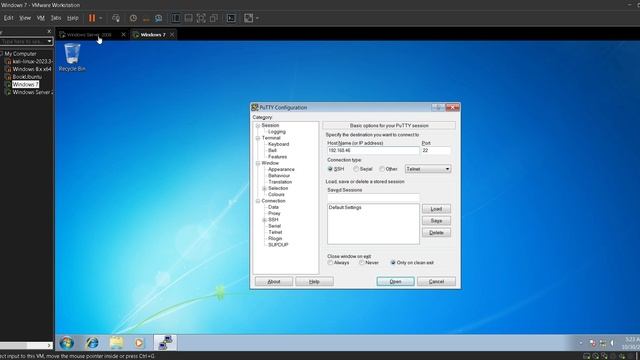Collapse the My Computer node in library
The height and width of the screenshot is (360, 640).
click(2, 53)
